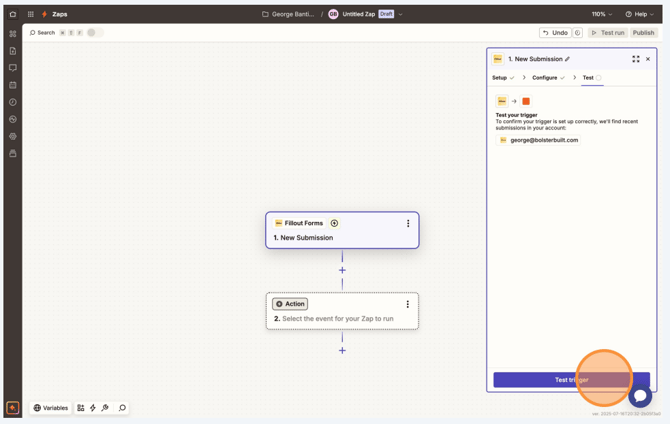Open the apps grid launcher
Viewport: 670px width, 424px height.
click(x=30, y=14)
